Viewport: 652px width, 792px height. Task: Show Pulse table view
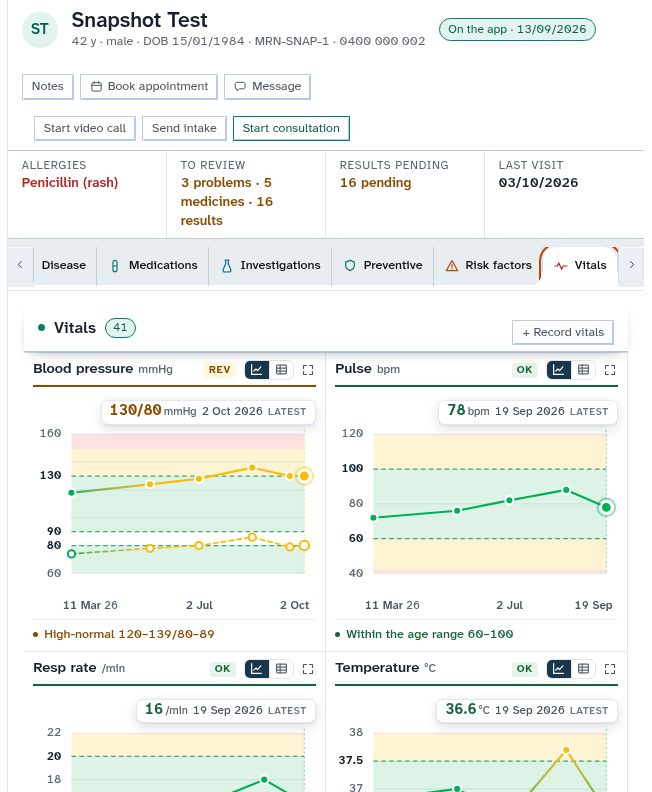click(583, 370)
